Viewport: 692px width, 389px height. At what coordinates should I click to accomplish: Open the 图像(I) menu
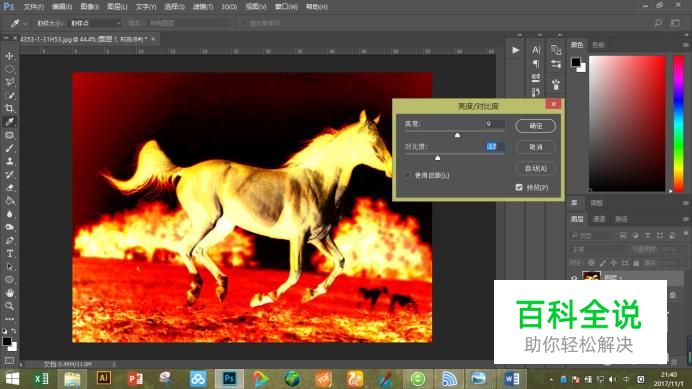tap(90, 7)
